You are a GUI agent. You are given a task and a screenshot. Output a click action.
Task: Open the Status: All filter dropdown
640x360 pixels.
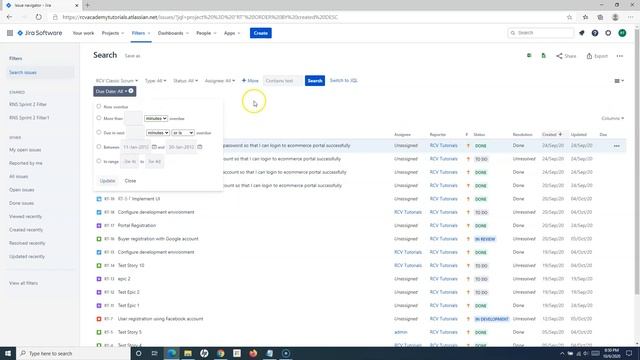click(185, 81)
